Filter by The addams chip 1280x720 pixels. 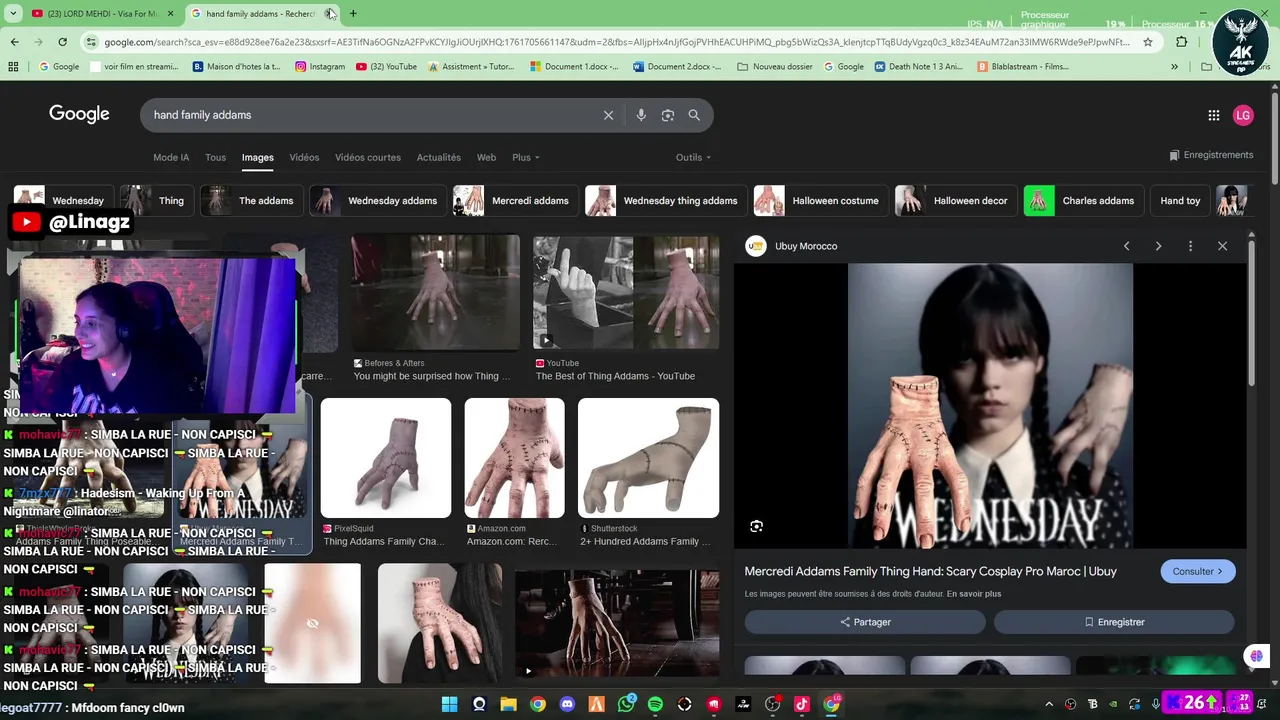[x=250, y=200]
